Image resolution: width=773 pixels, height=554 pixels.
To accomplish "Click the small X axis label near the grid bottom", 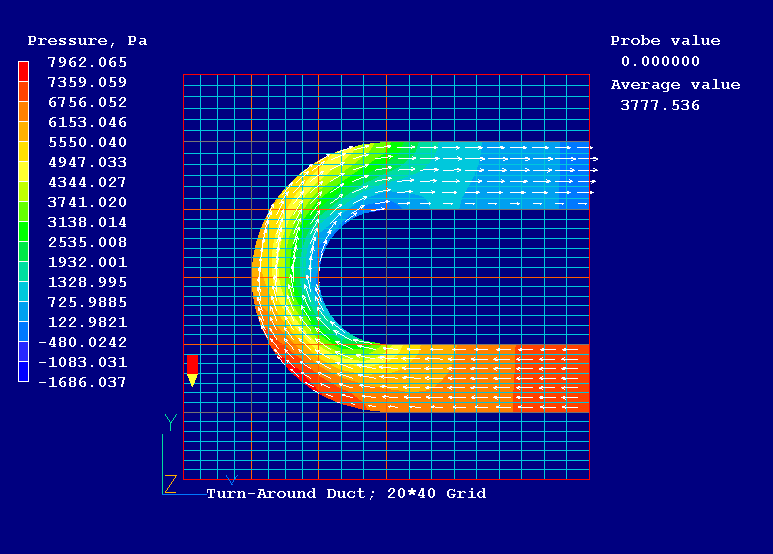I will tap(232, 480).
